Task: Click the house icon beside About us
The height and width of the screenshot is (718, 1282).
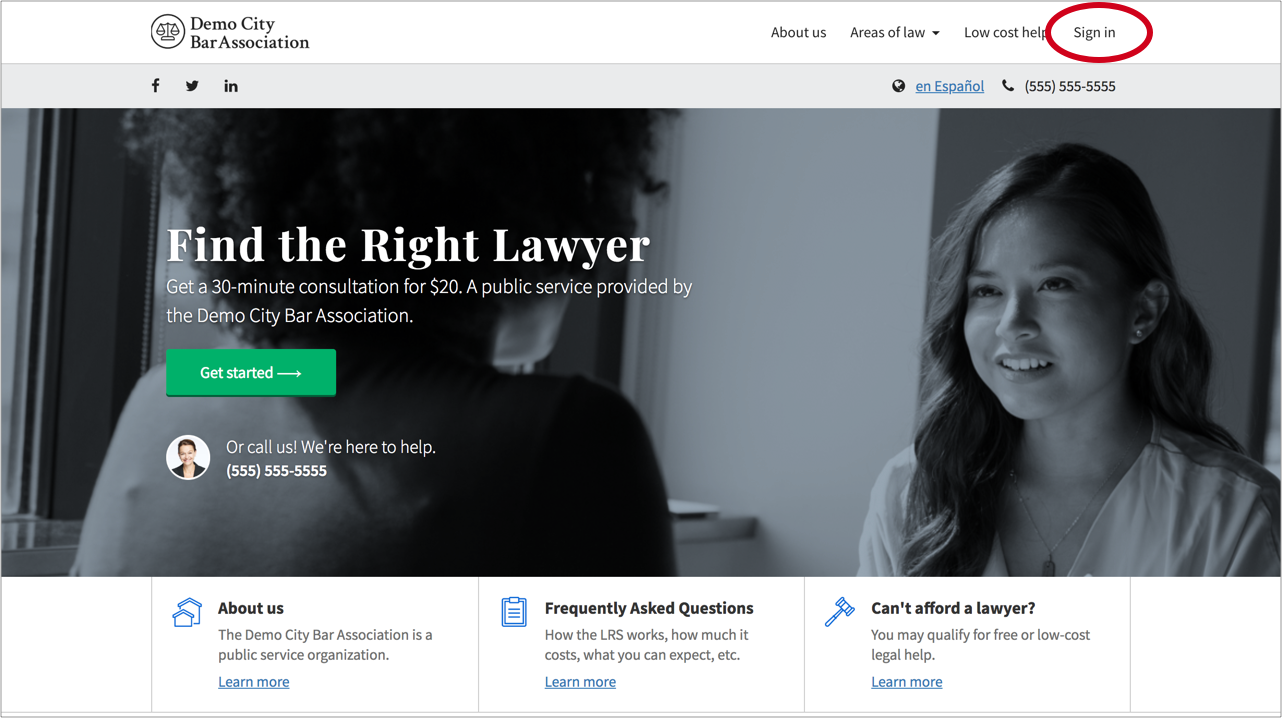Action: tap(187, 612)
